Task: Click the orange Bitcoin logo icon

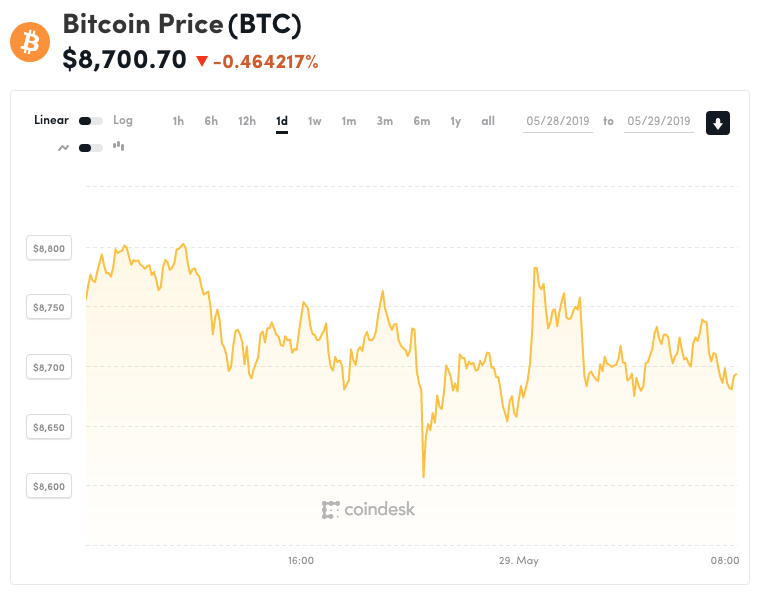Action: pyautogui.click(x=30, y=42)
